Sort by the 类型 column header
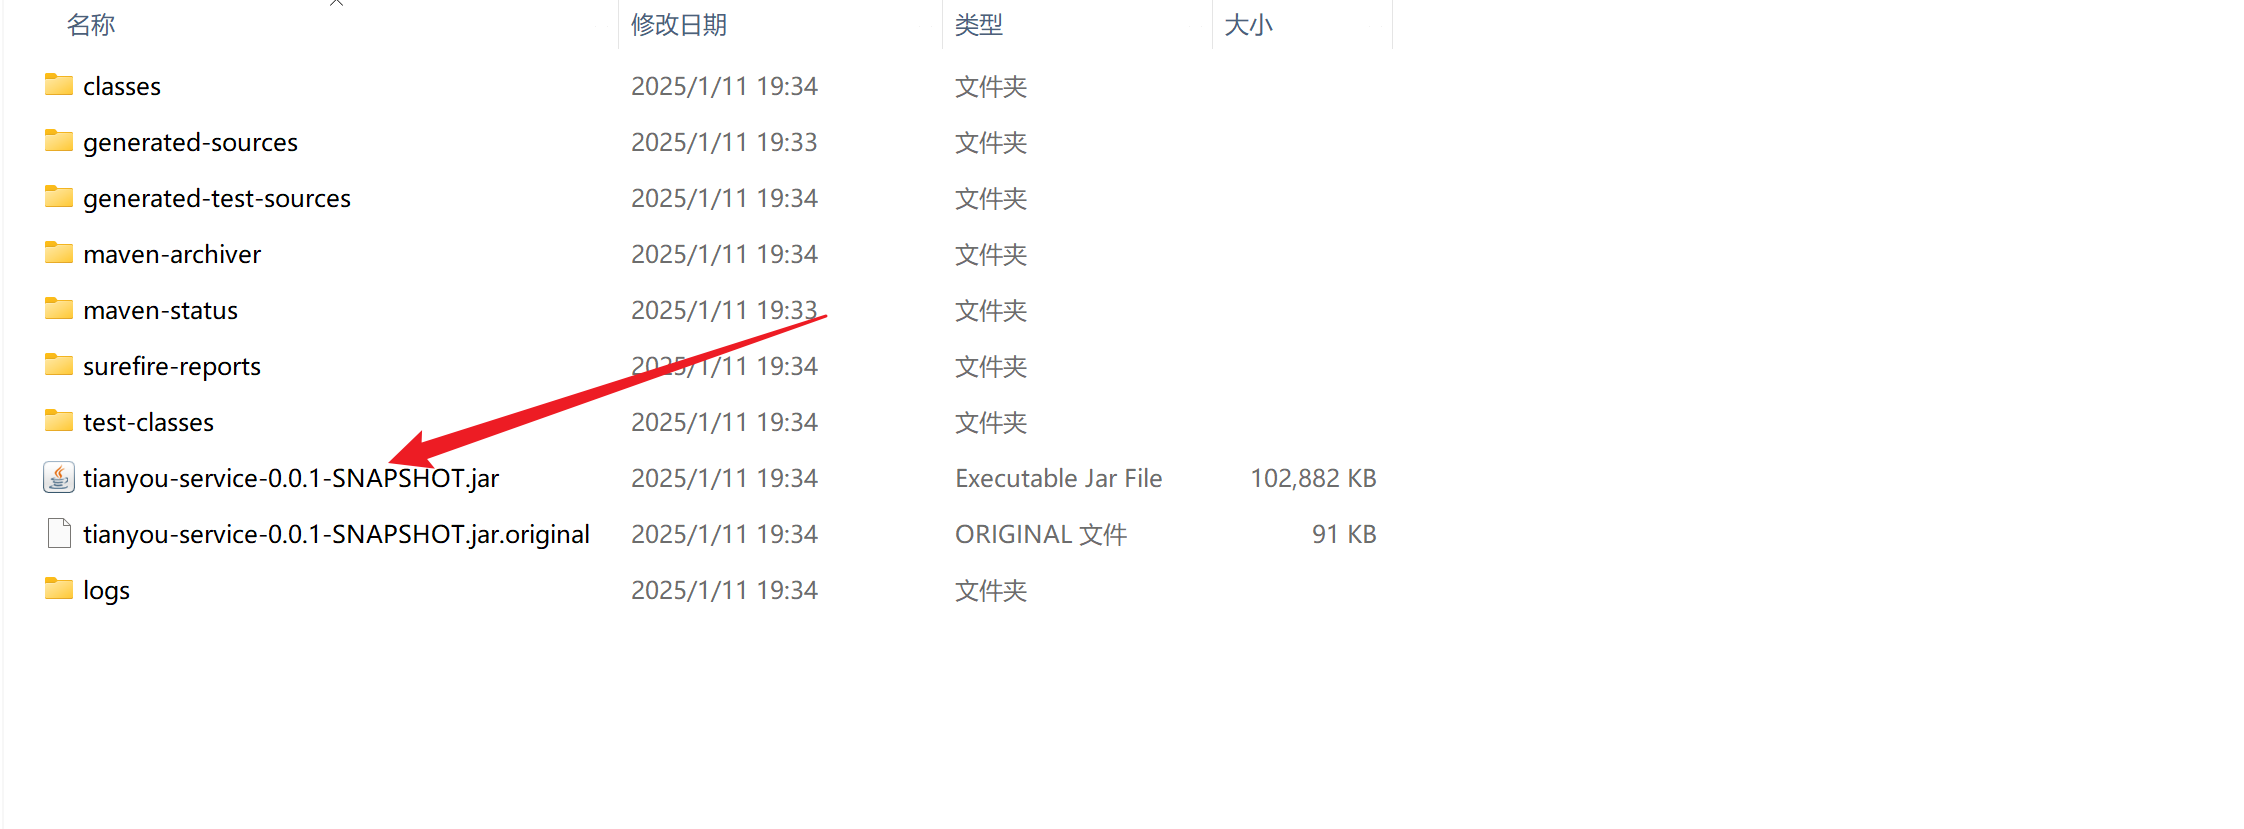 coord(979,25)
